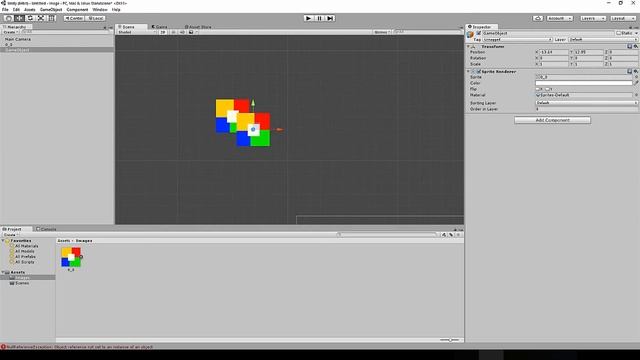640x360 pixels.
Task: Open the Edit menu
Action: (x=16, y=9)
